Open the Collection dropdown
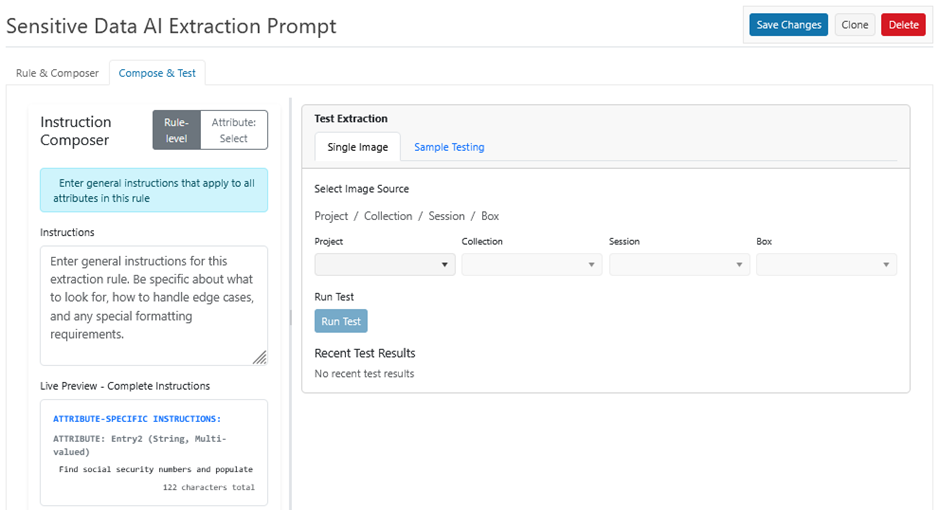 click(532, 265)
